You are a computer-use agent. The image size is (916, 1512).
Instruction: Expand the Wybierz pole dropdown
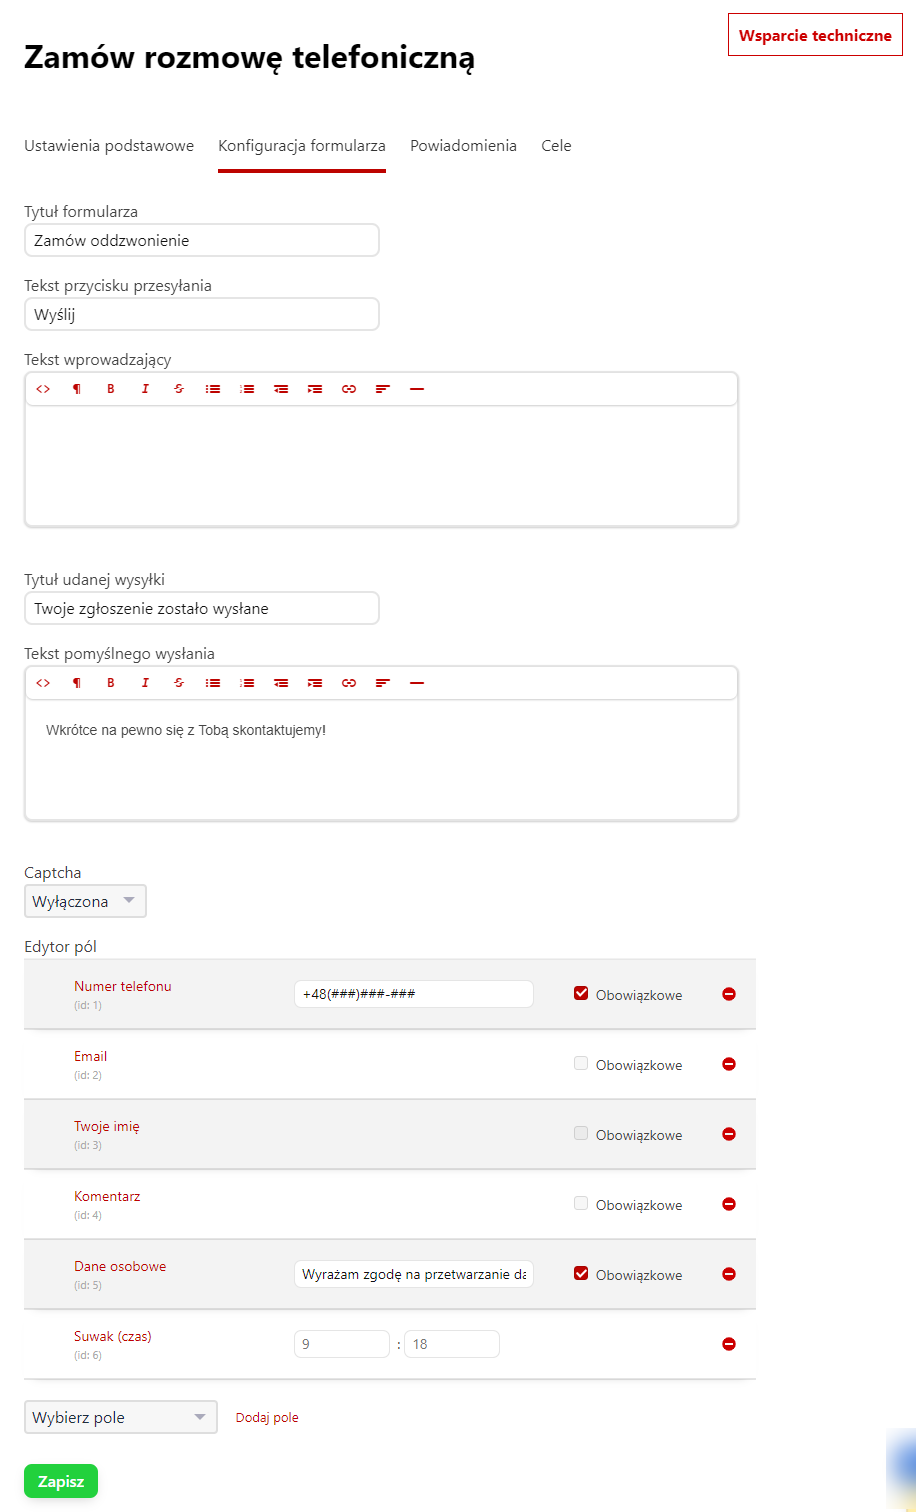click(x=120, y=1417)
